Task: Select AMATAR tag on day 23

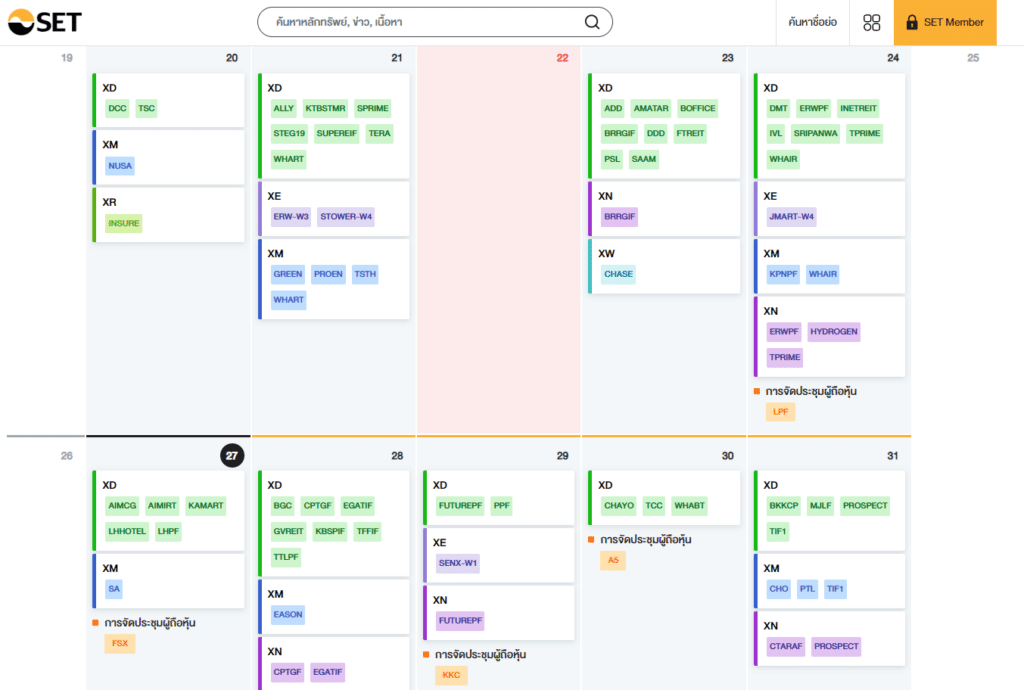Action: [651, 108]
